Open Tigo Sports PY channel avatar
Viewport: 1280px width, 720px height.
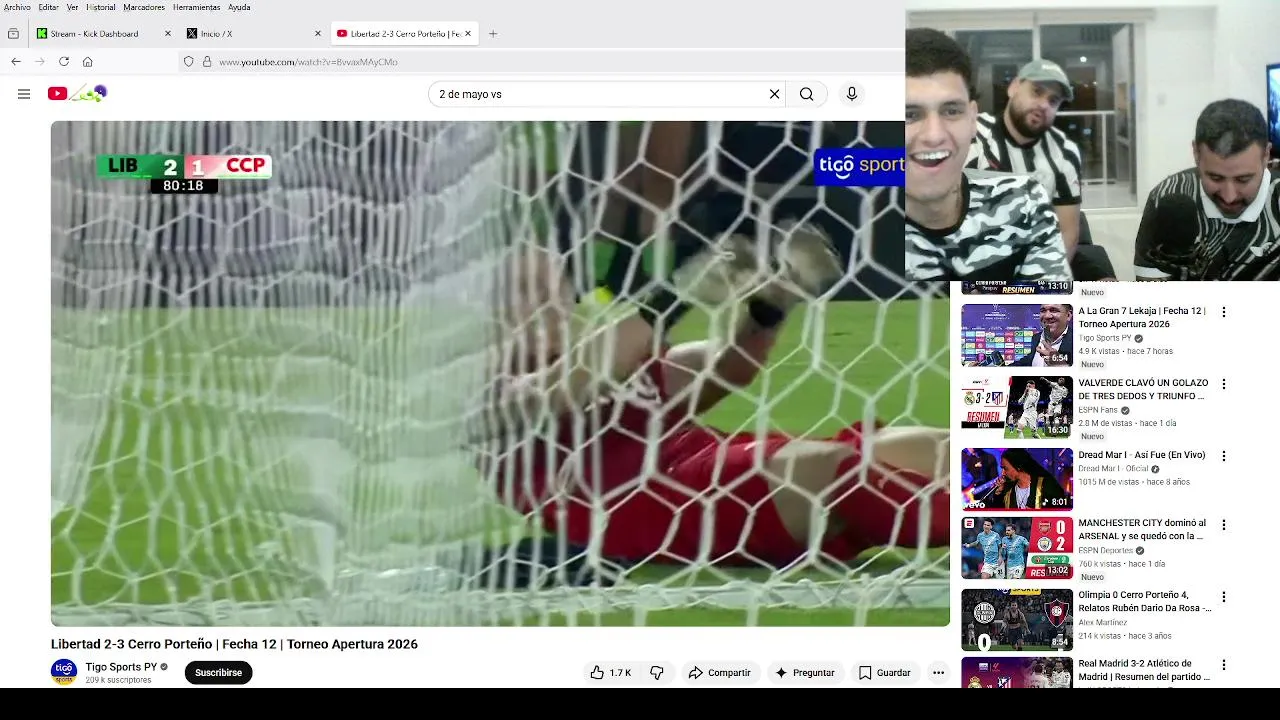click(64, 672)
